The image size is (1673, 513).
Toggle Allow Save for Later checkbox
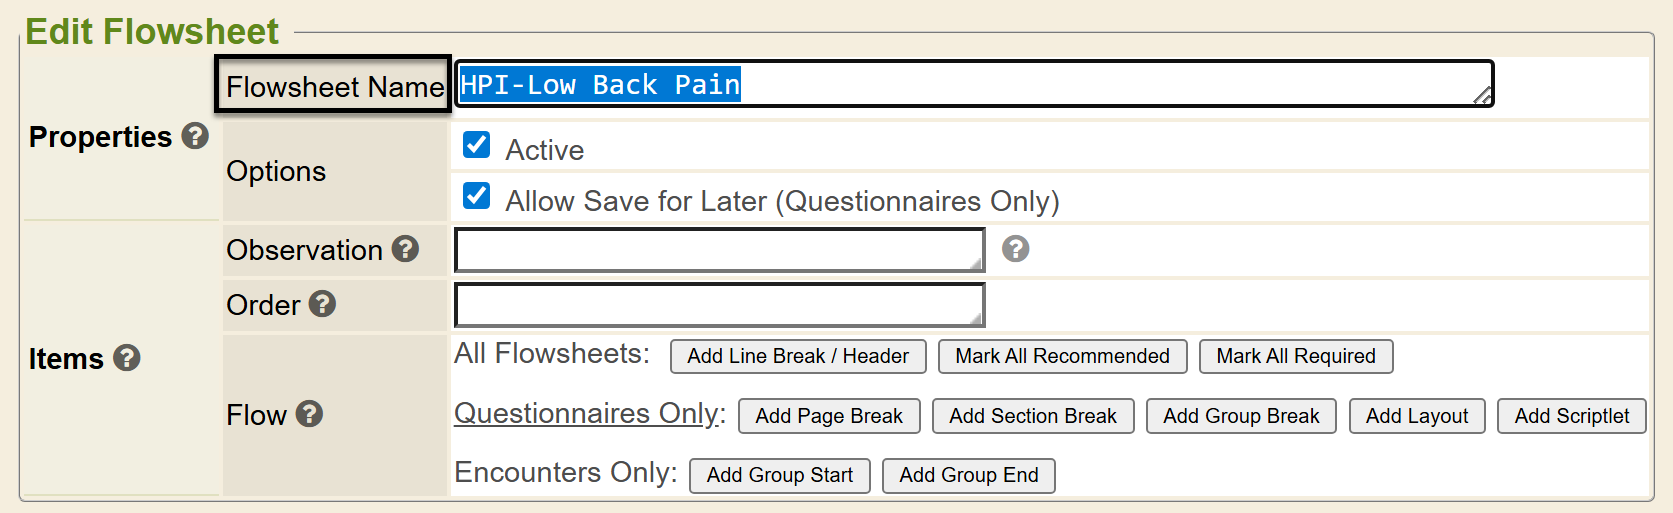coord(477,196)
